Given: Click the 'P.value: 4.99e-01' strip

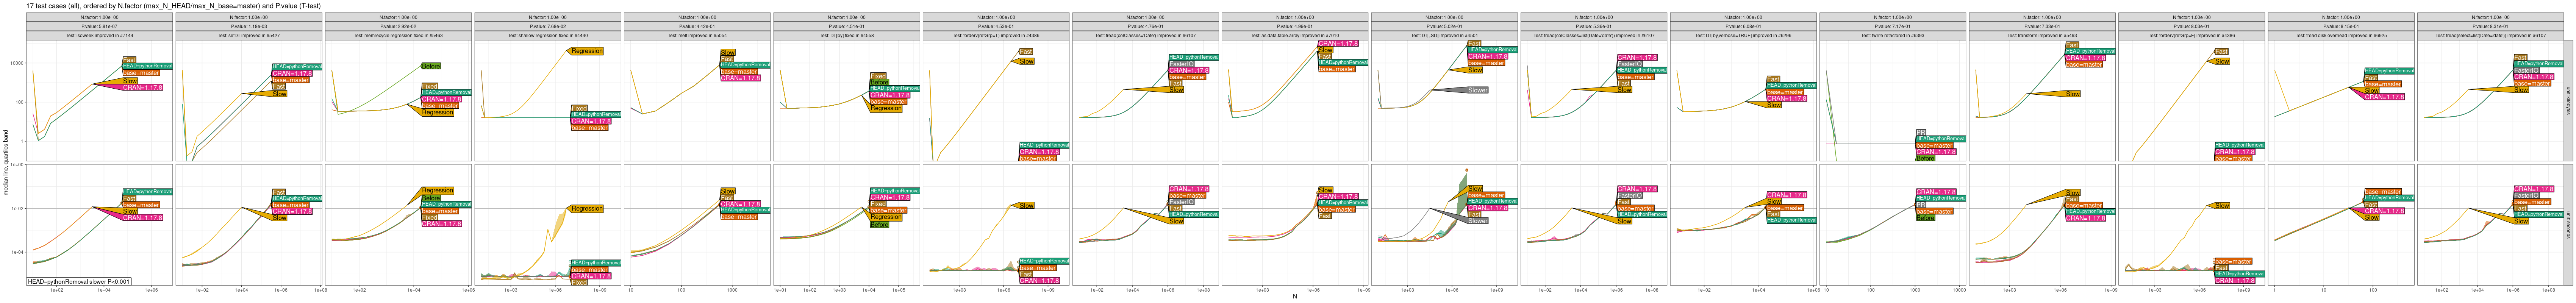Looking at the screenshot, I should [x=1295, y=26].
